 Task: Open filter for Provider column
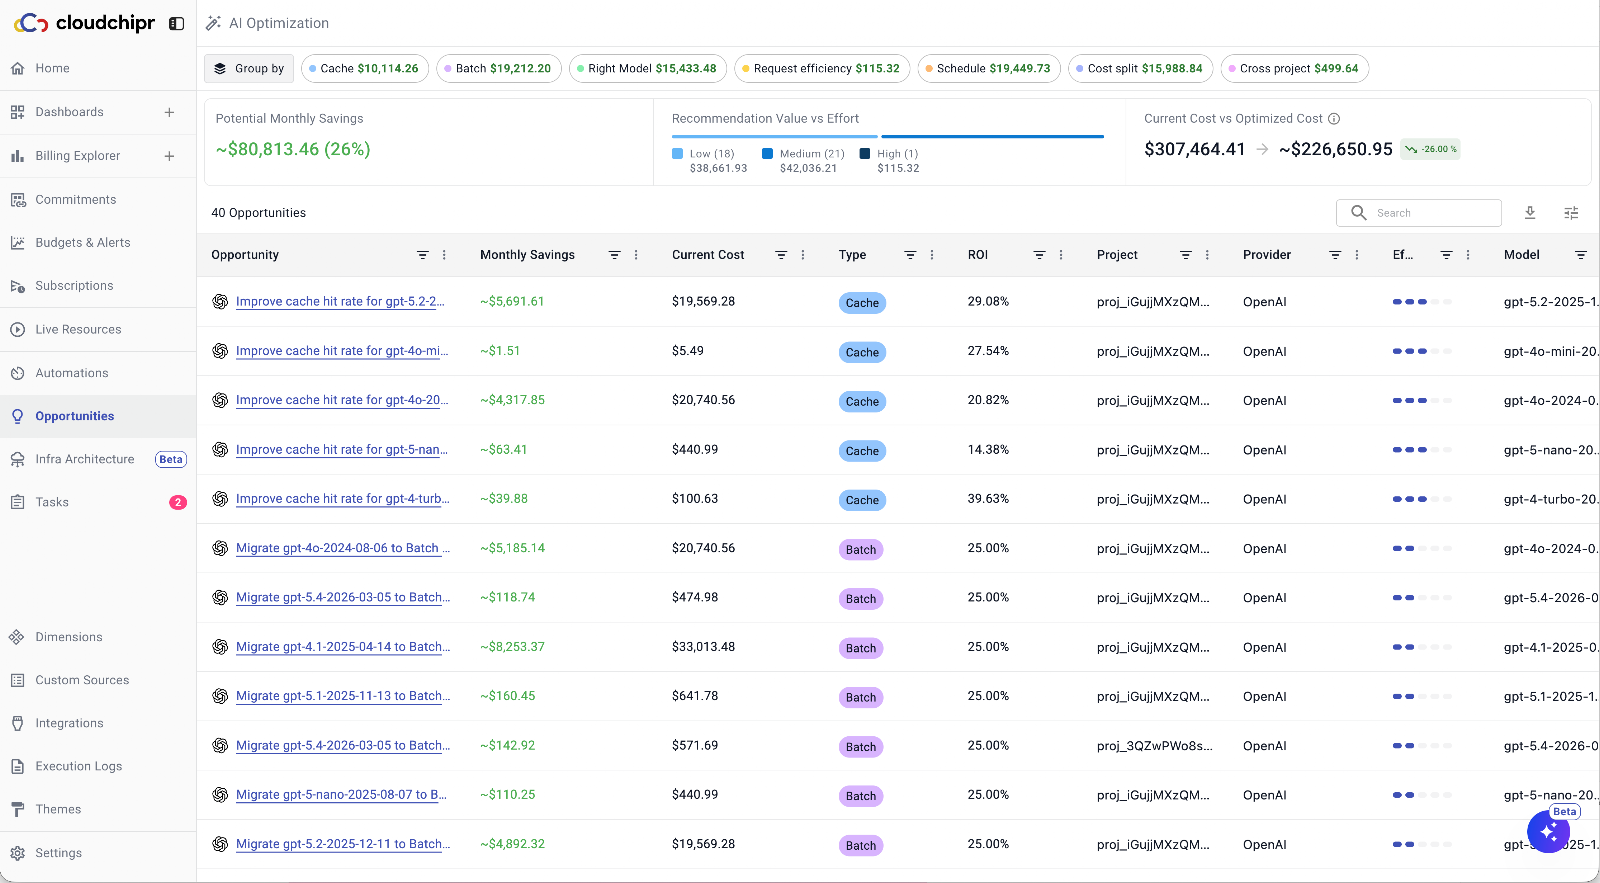tap(1335, 255)
